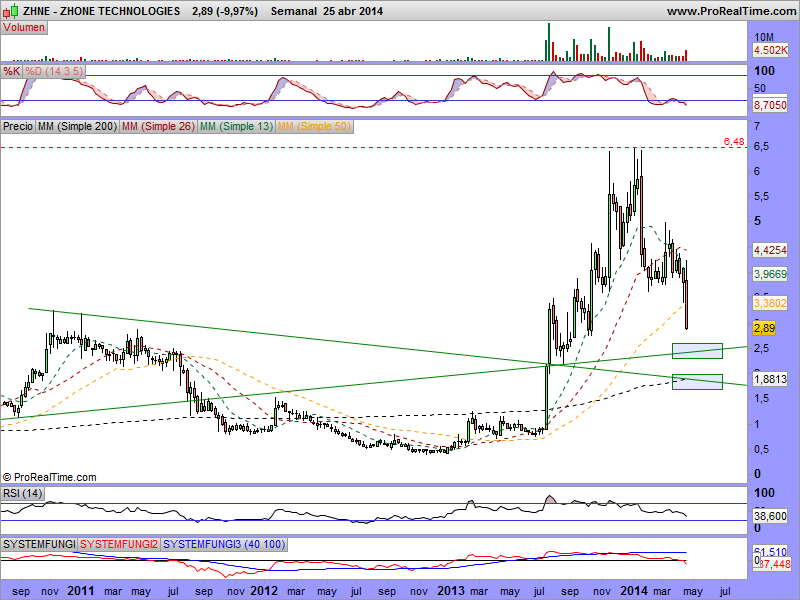Open the %D (14 3 5) indicator label

pyautogui.click(x=54, y=71)
